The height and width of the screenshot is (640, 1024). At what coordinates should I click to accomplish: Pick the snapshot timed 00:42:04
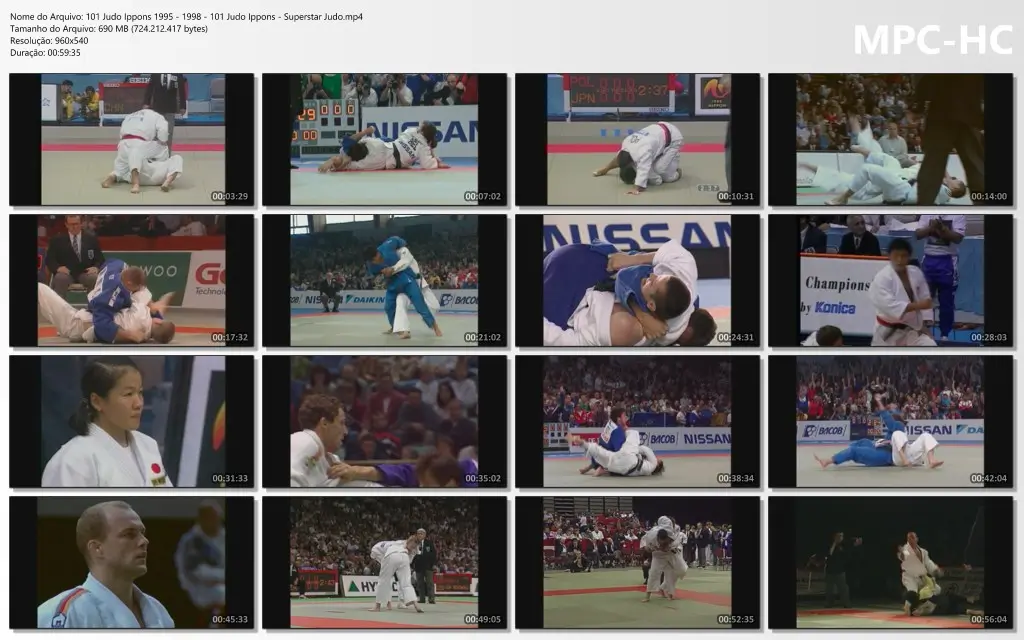(891, 422)
